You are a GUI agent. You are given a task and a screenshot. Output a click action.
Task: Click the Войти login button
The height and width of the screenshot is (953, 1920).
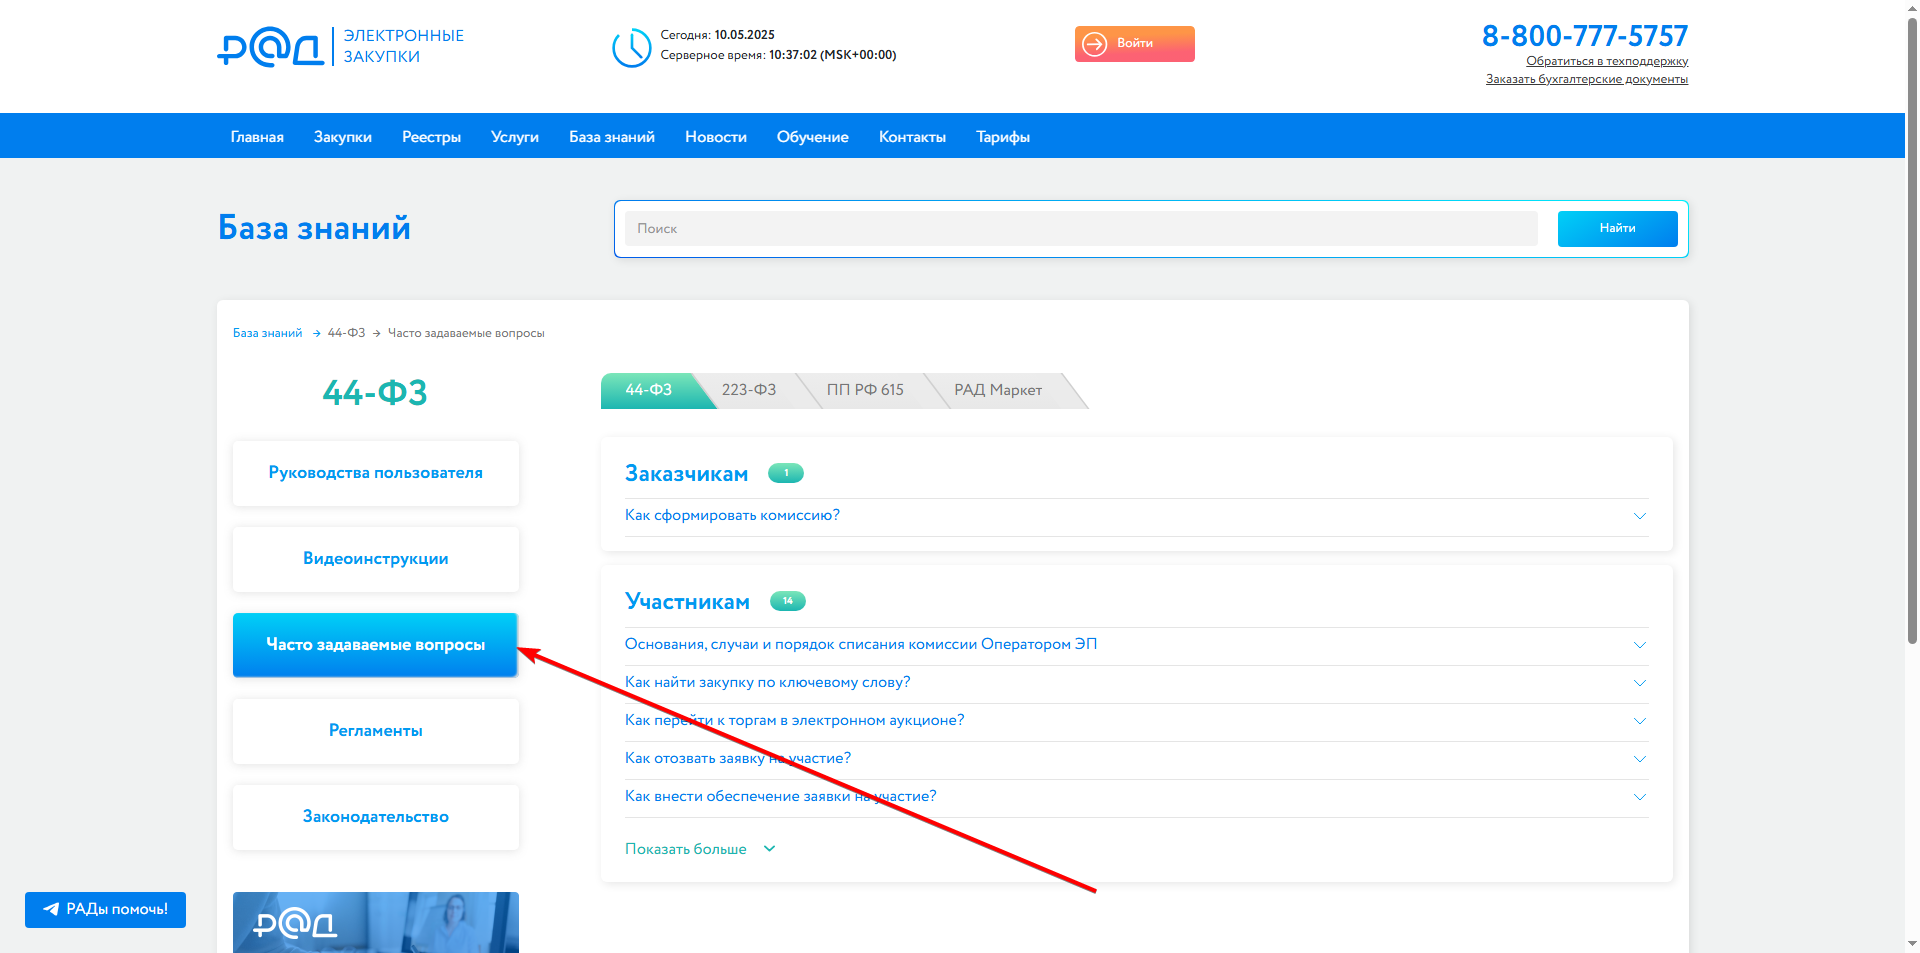1135,44
